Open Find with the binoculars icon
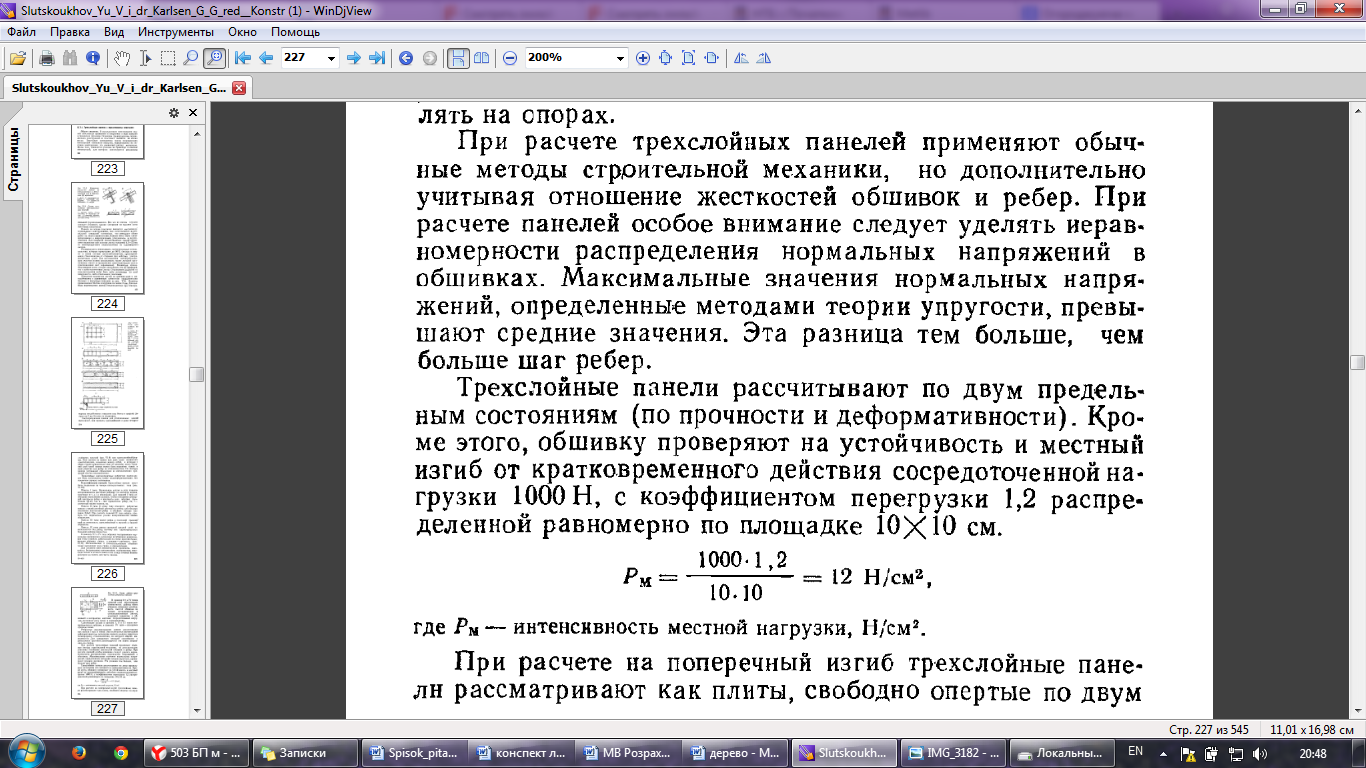 pyautogui.click(x=70, y=58)
